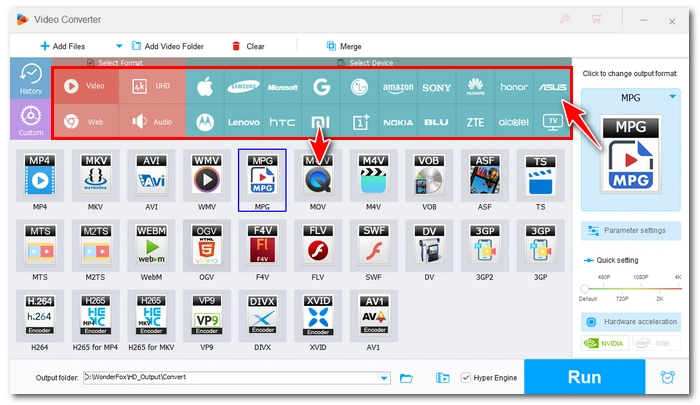Select the H264 encoder icon

[x=40, y=316]
